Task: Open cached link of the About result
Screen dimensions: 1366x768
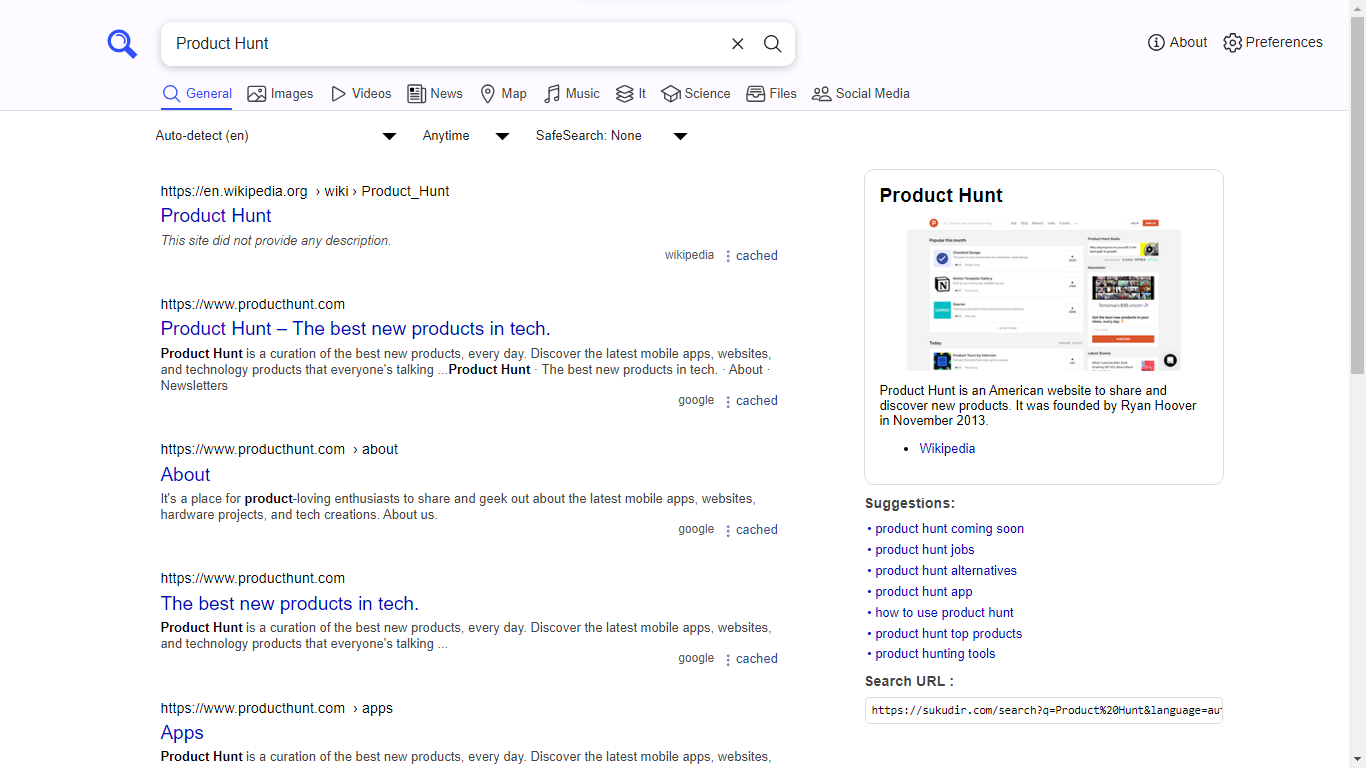Action: pos(757,529)
